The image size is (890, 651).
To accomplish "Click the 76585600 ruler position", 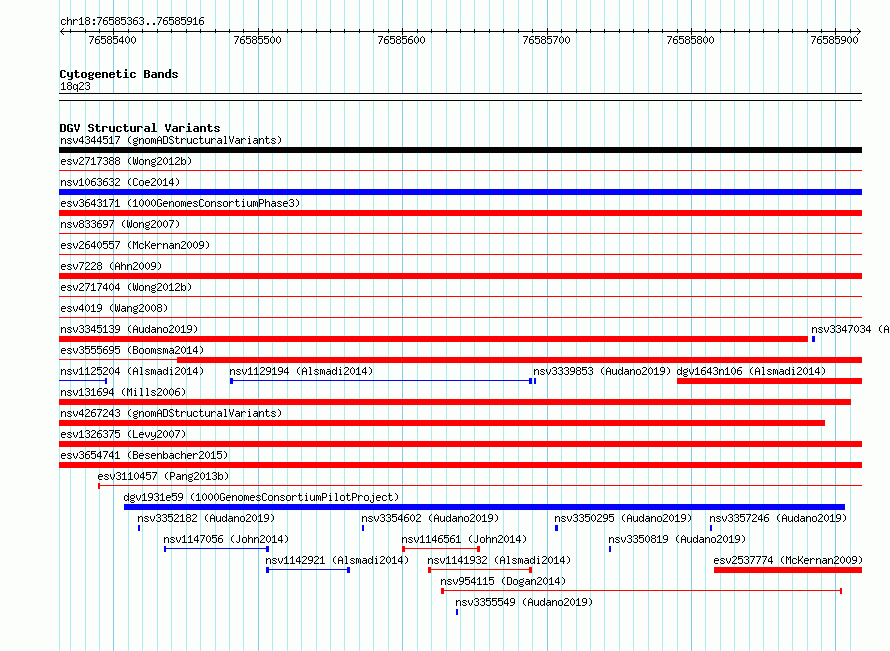I will (x=401, y=40).
